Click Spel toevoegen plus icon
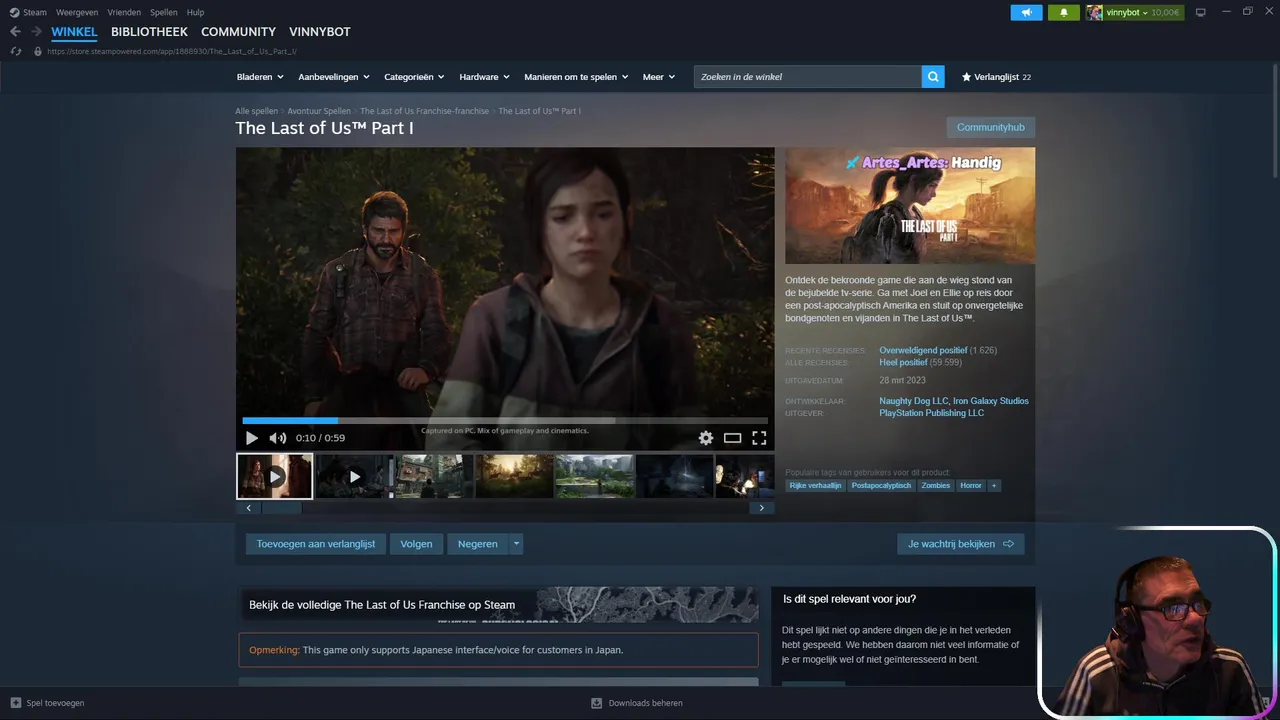Image resolution: width=1280 pixels, height=720 pixels. [16, 703]
